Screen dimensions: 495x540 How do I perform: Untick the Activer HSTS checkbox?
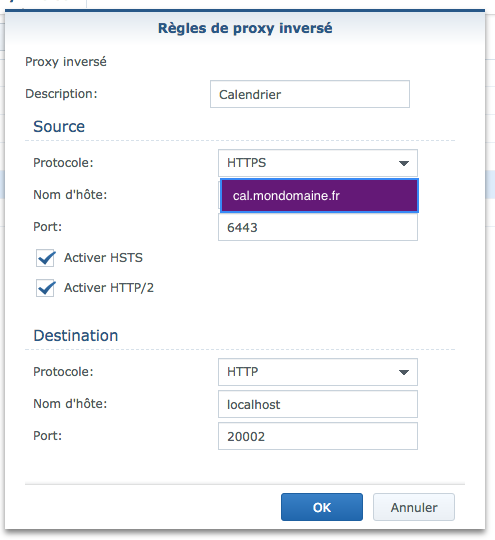(45, 258)
